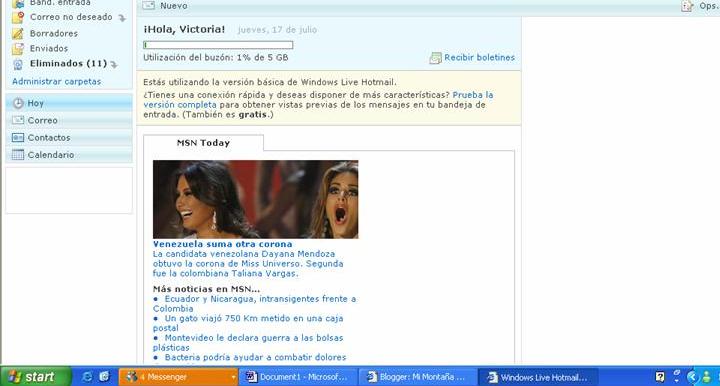Image resolution: width=720 pixels, height=386 pixels.
Task: Click the second quick launch icon
Action: click(104, 377)
